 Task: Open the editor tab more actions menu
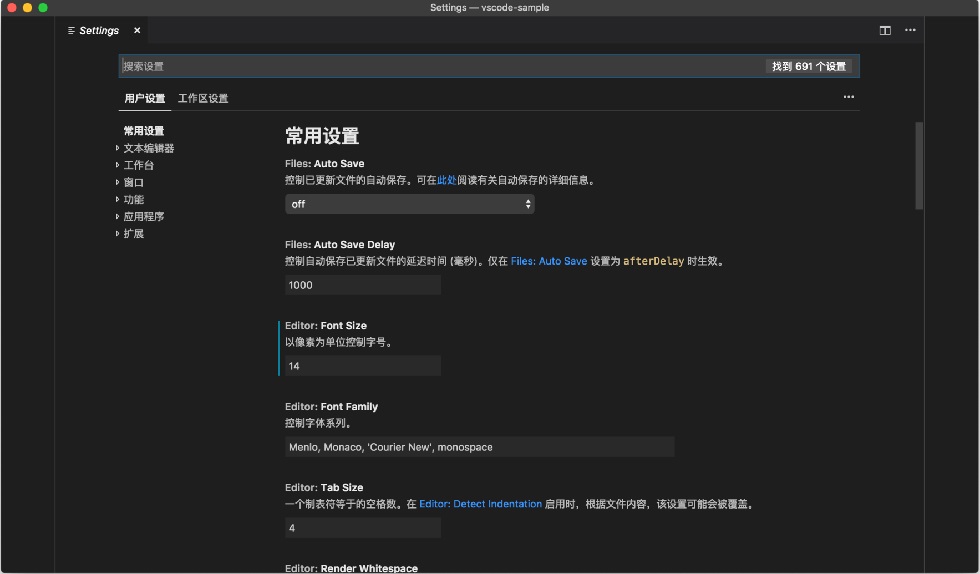click(x=910, y=30)
